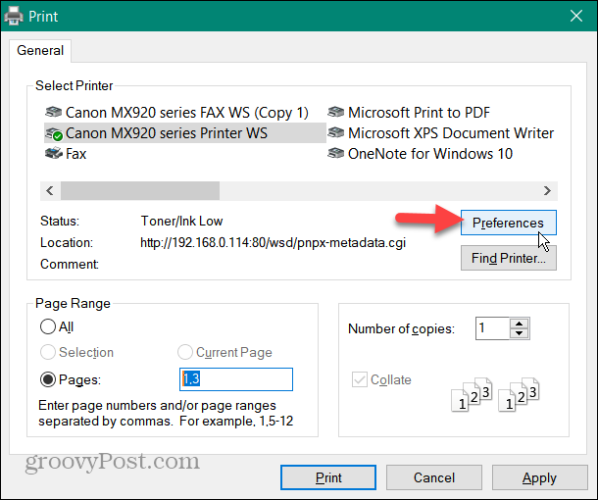Select the Canon MX920 series Printer WS icon
The height and width of the screenshot is (500, 598).
pyautogui.click(x=53, y=133)
